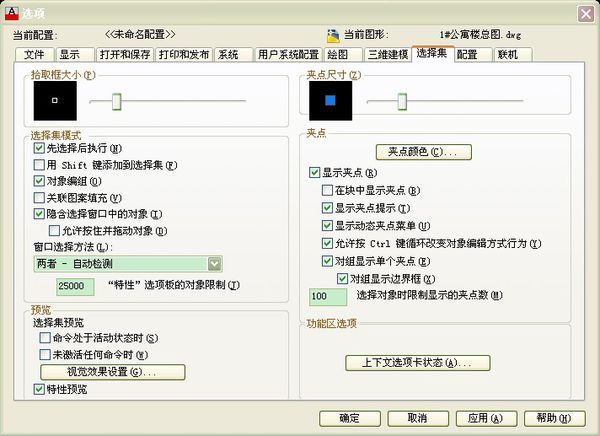The height and width of the screenshot is (436, 600).
Task: Enable 未激活任何命令时 preview checkbox
Action: coord(45,354)
